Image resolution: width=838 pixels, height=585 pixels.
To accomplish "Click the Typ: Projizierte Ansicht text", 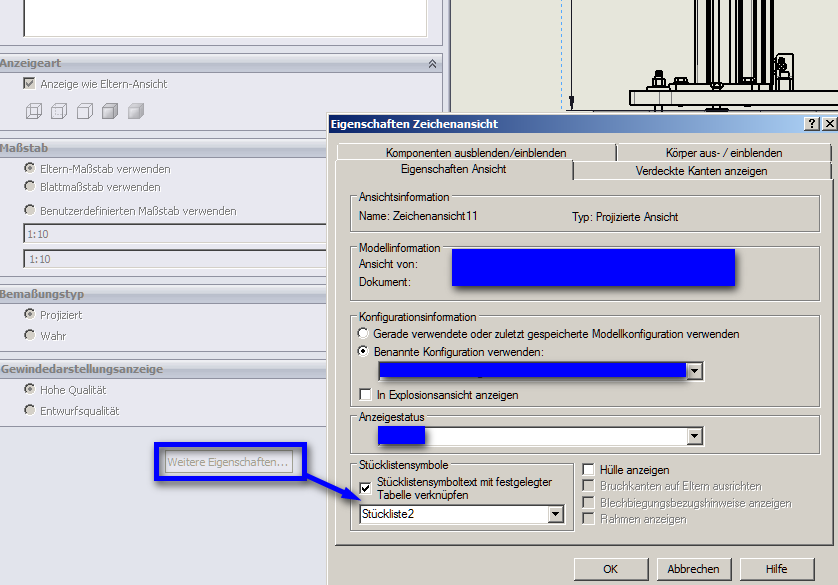I will pos(625,217).
